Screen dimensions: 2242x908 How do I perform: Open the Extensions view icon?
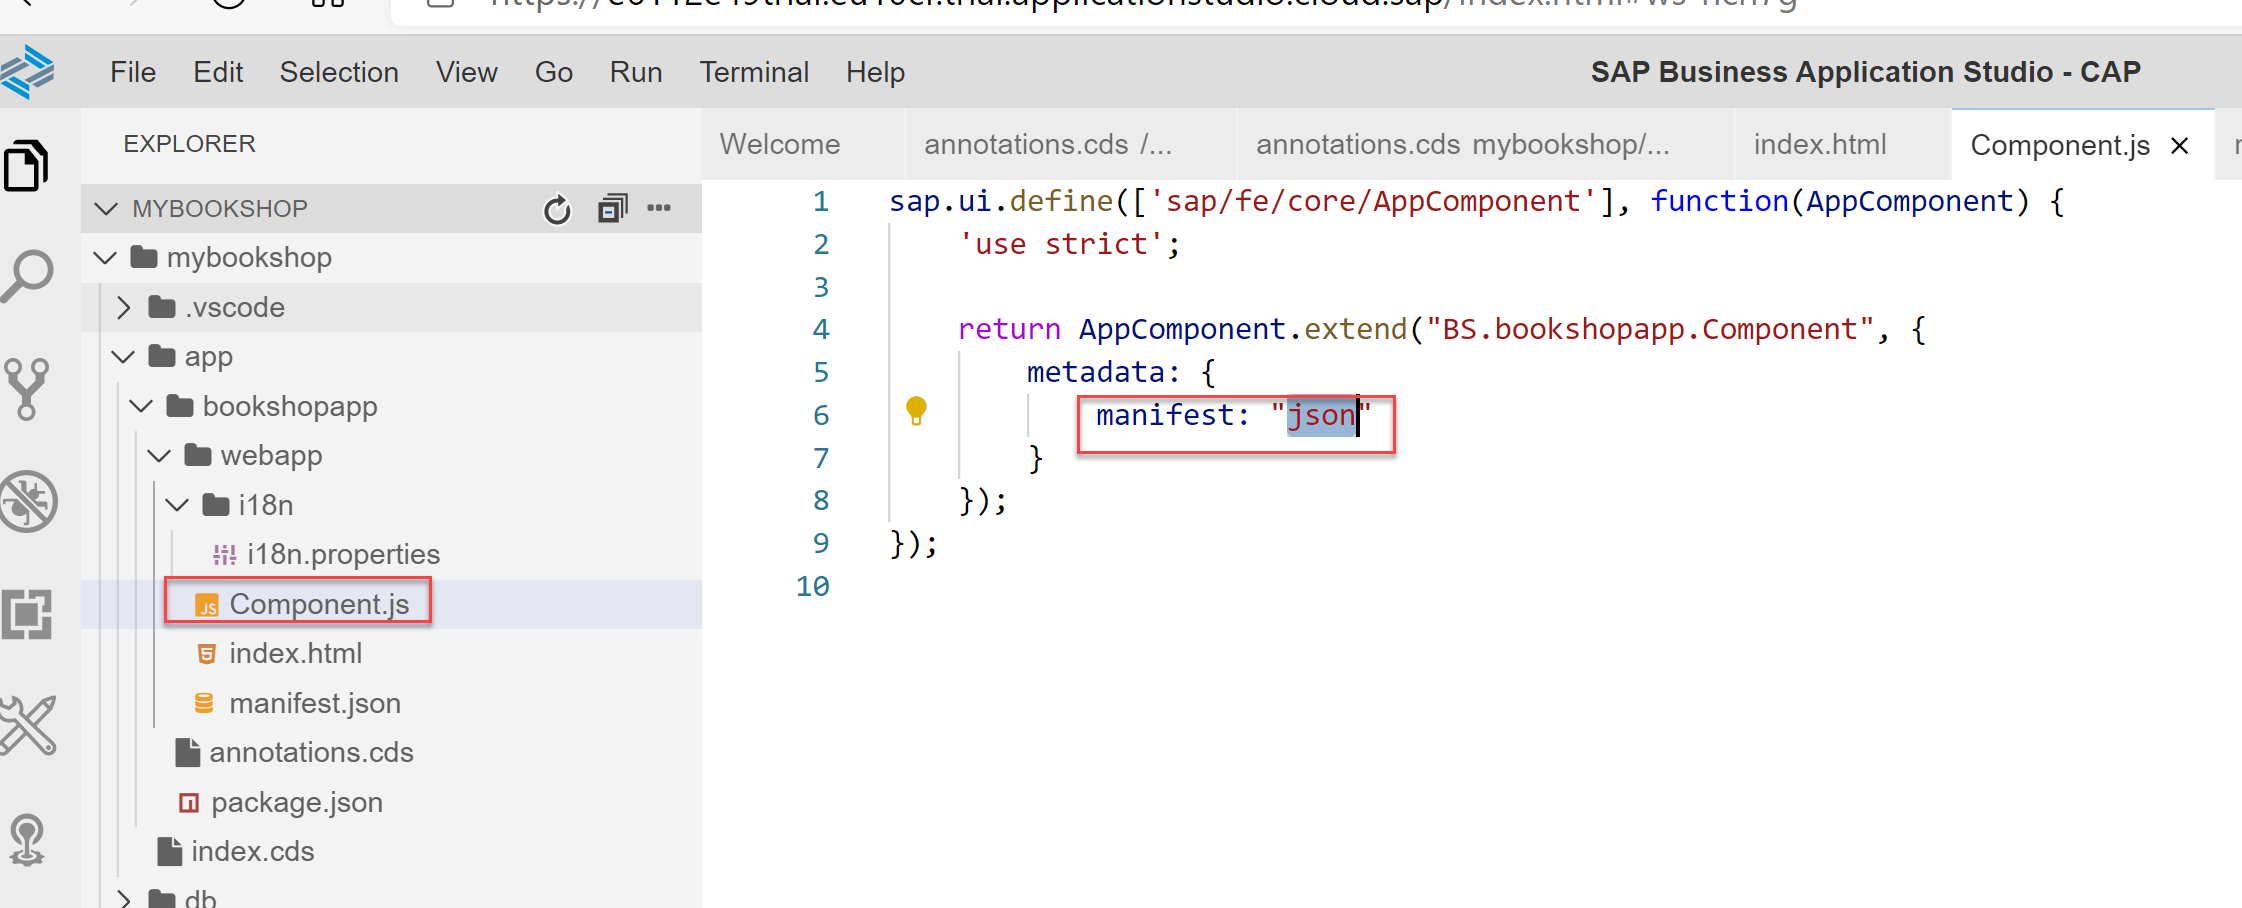pos(27,614)
